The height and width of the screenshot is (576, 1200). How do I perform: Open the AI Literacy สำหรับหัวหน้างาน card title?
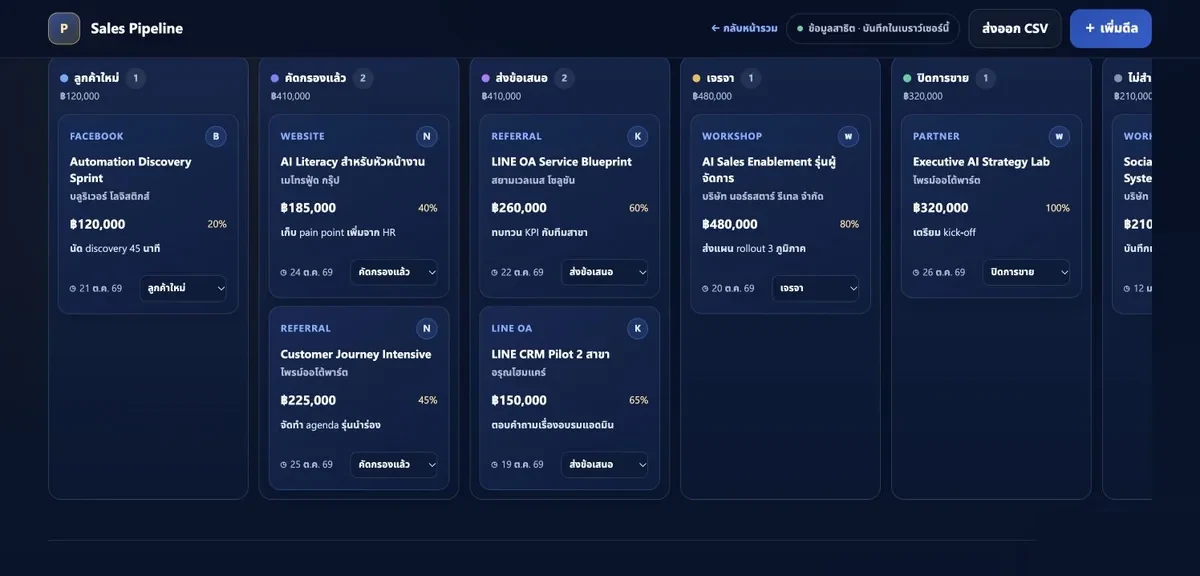(x=353, y=162)
